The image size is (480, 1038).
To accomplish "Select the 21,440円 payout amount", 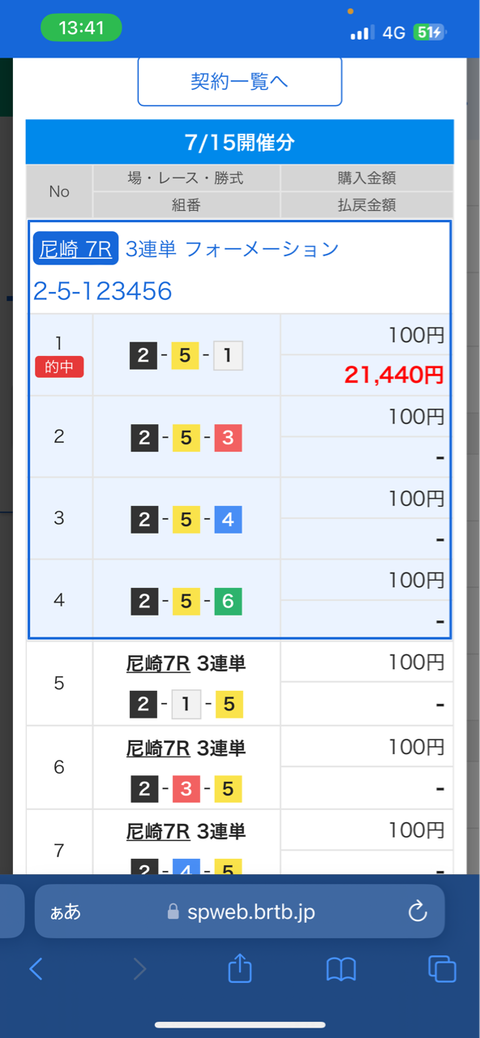I will tap(394, 375).
